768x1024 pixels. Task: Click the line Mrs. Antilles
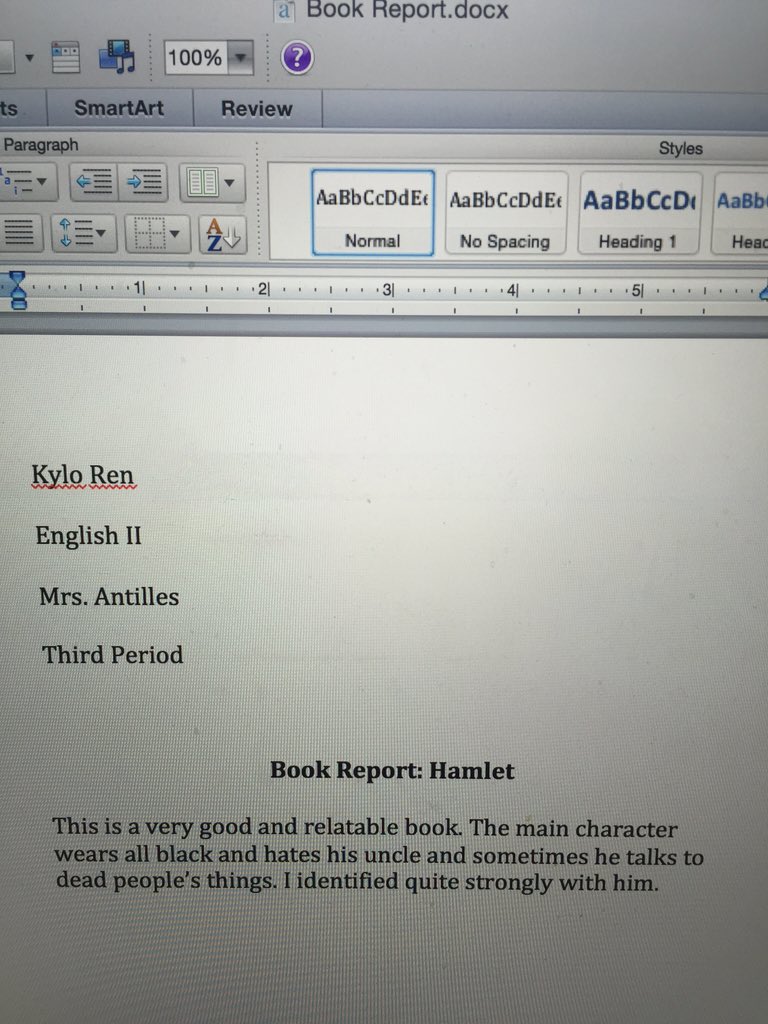tap(109, 596)
